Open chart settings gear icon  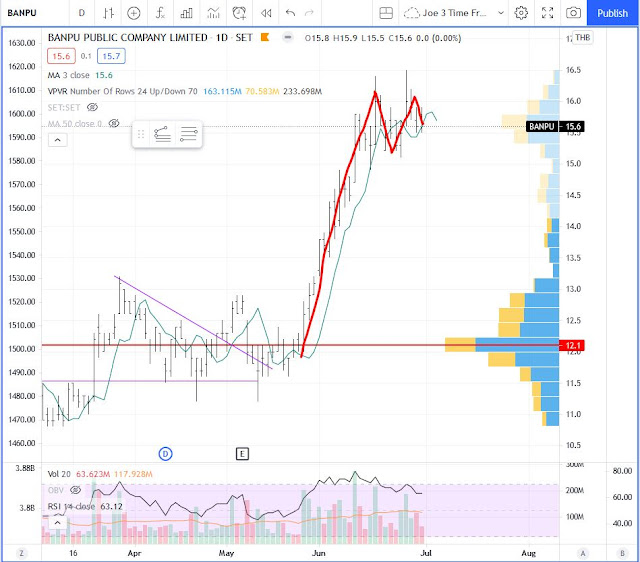coord(521,13)
